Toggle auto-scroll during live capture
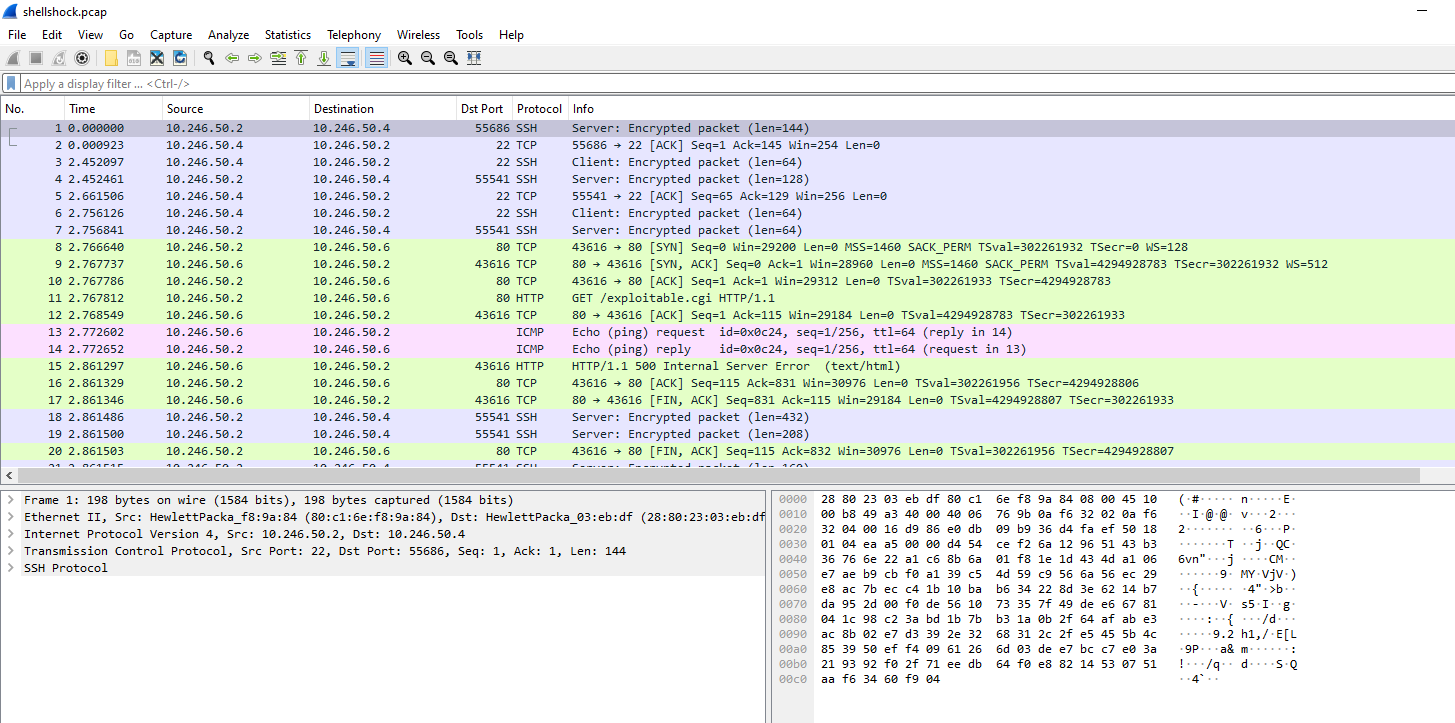This screenshot has width=1455, height=723. (348, 58)
